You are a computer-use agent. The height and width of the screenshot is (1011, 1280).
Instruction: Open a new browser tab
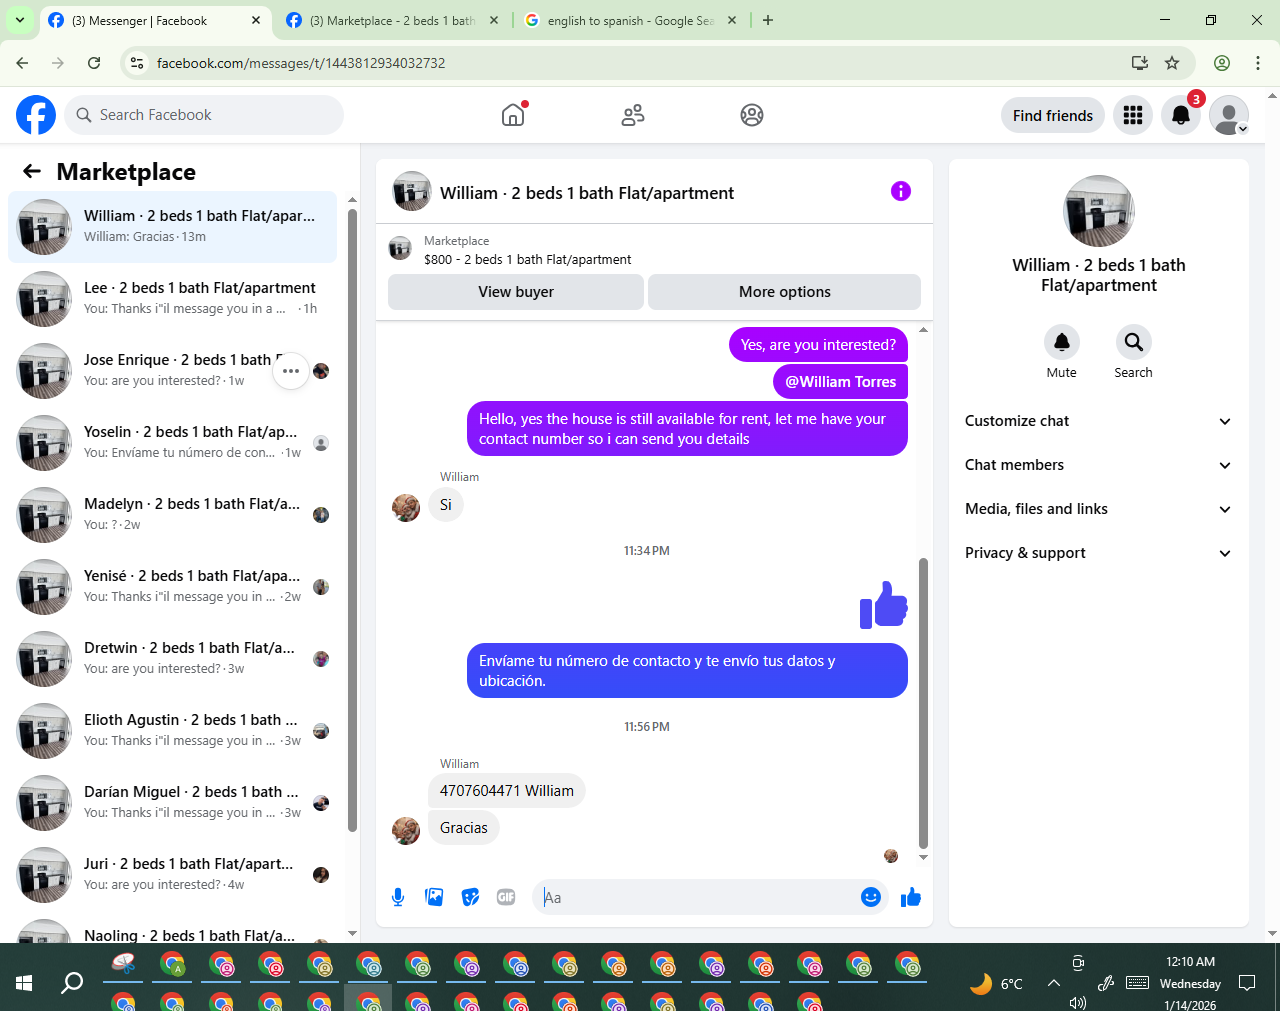768,20
